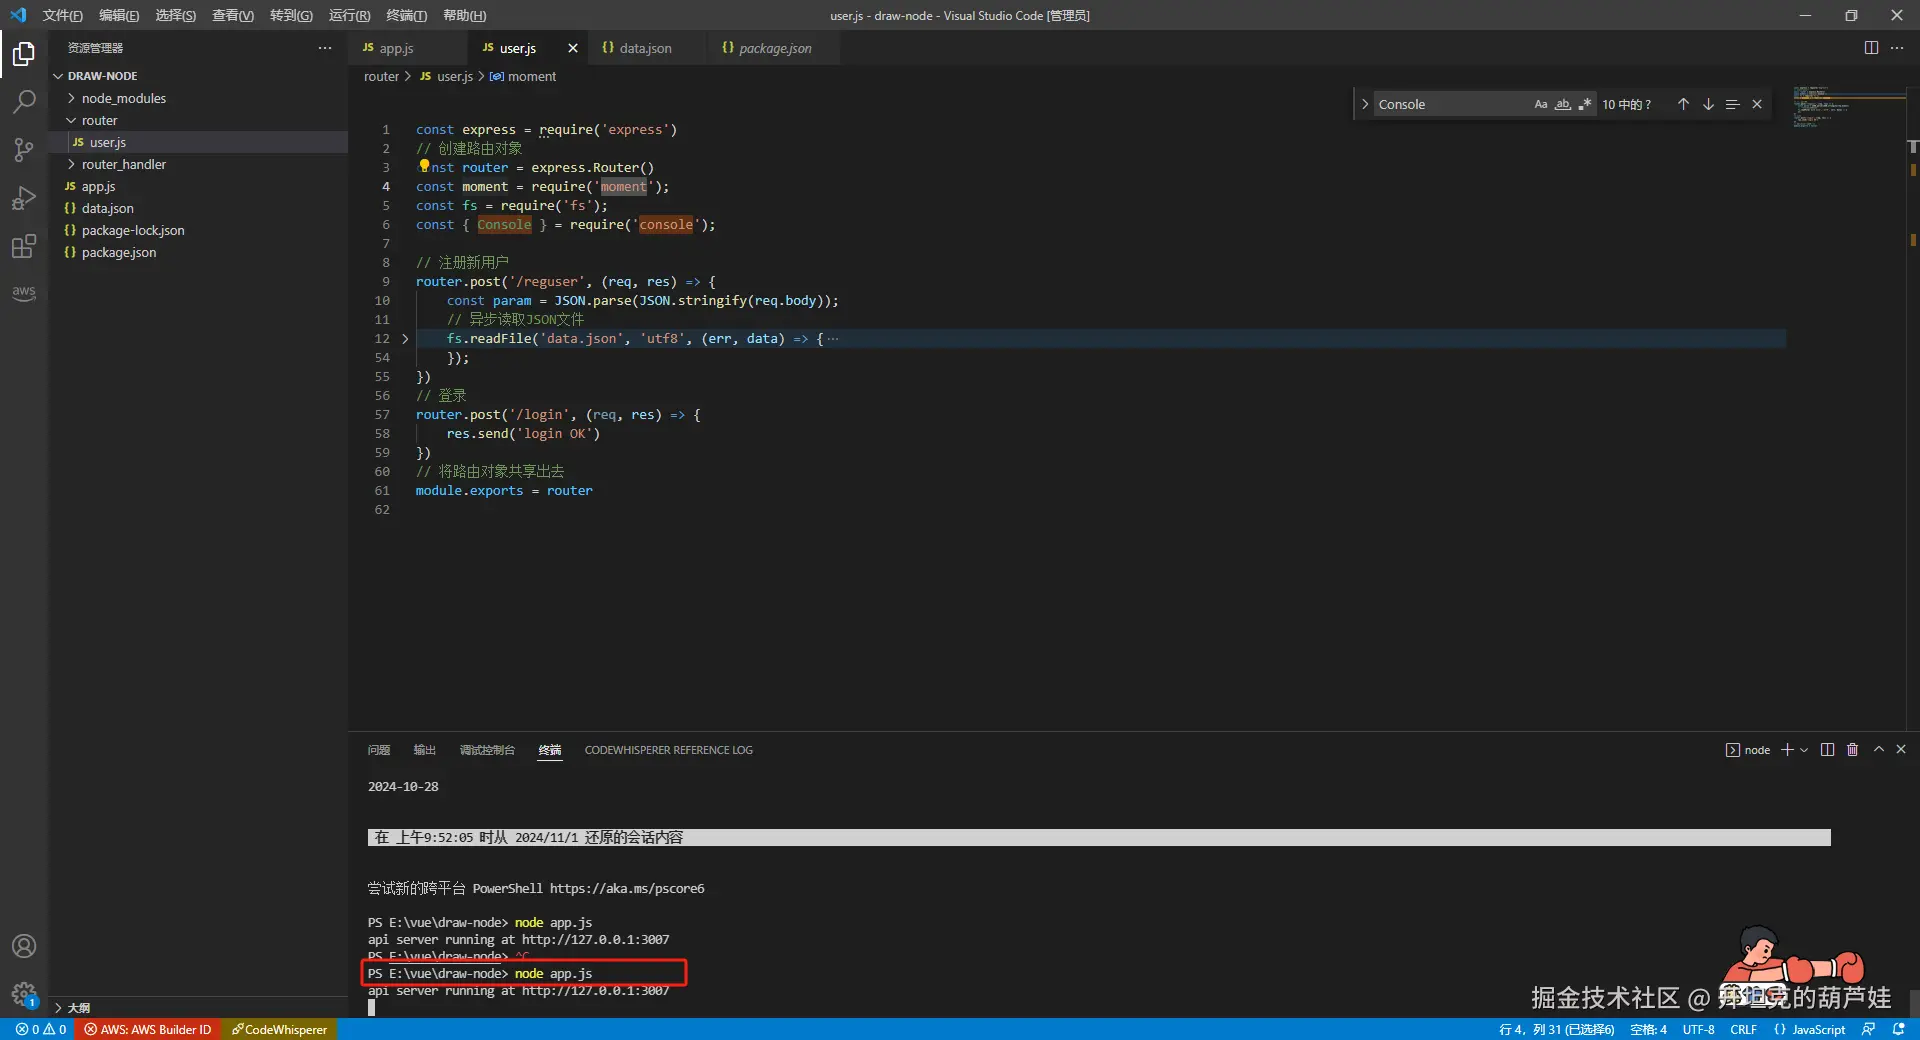Open the Source Control view
The image size is (1920, 1040).
coord(24,150)
